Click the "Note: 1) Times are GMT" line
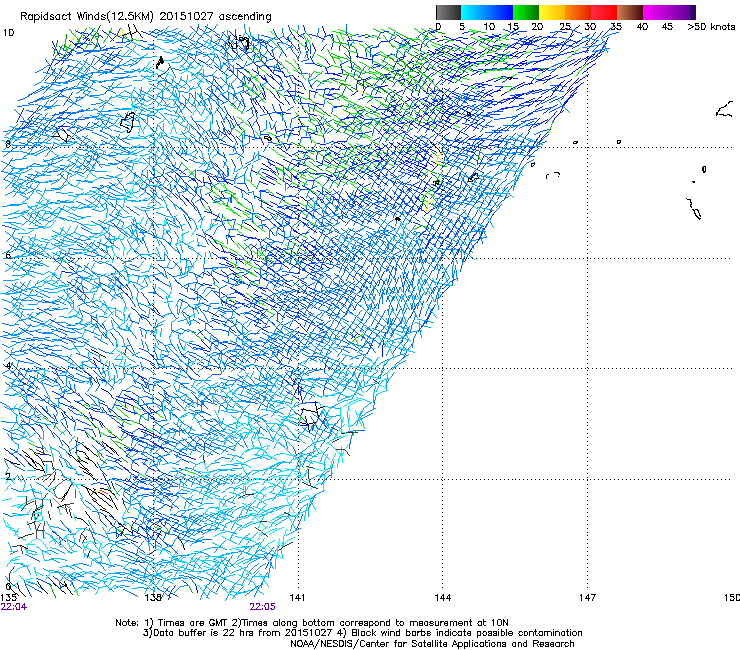The height and width of the screenshot is (650, 740). 312,623
